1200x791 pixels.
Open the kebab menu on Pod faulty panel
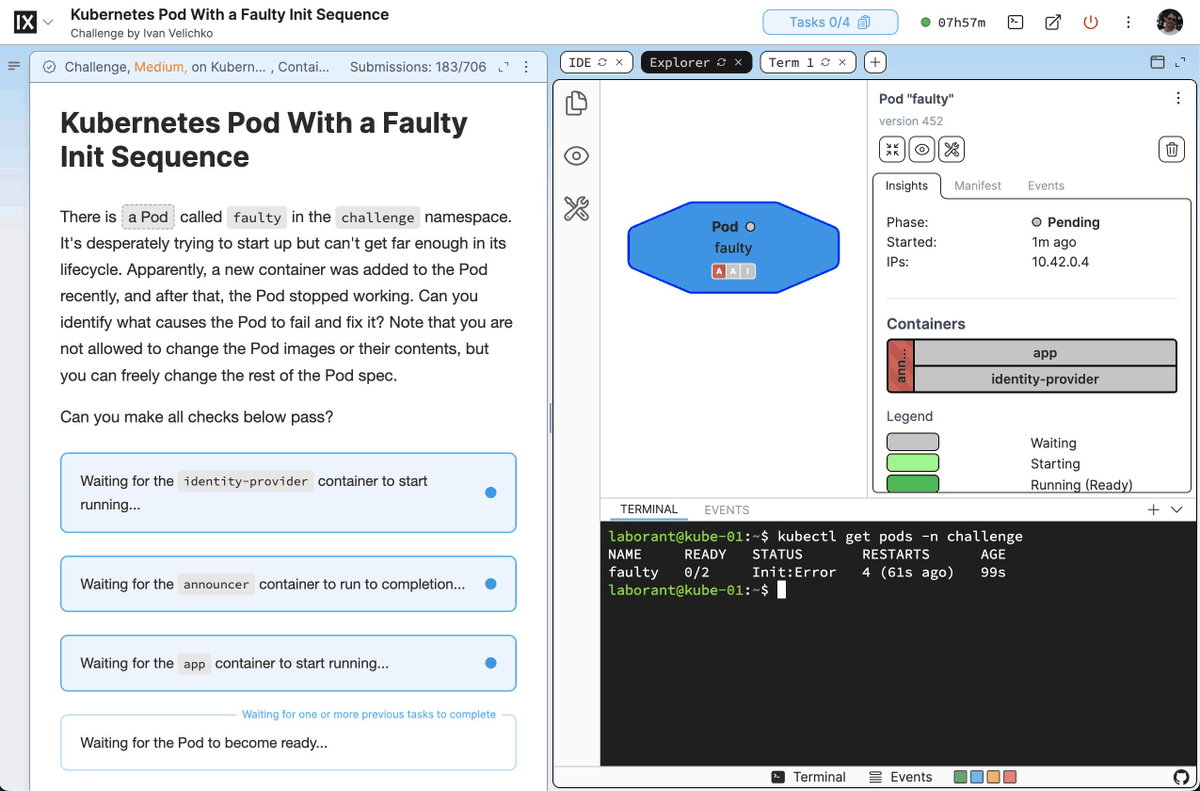click(x=1178, y=98)
